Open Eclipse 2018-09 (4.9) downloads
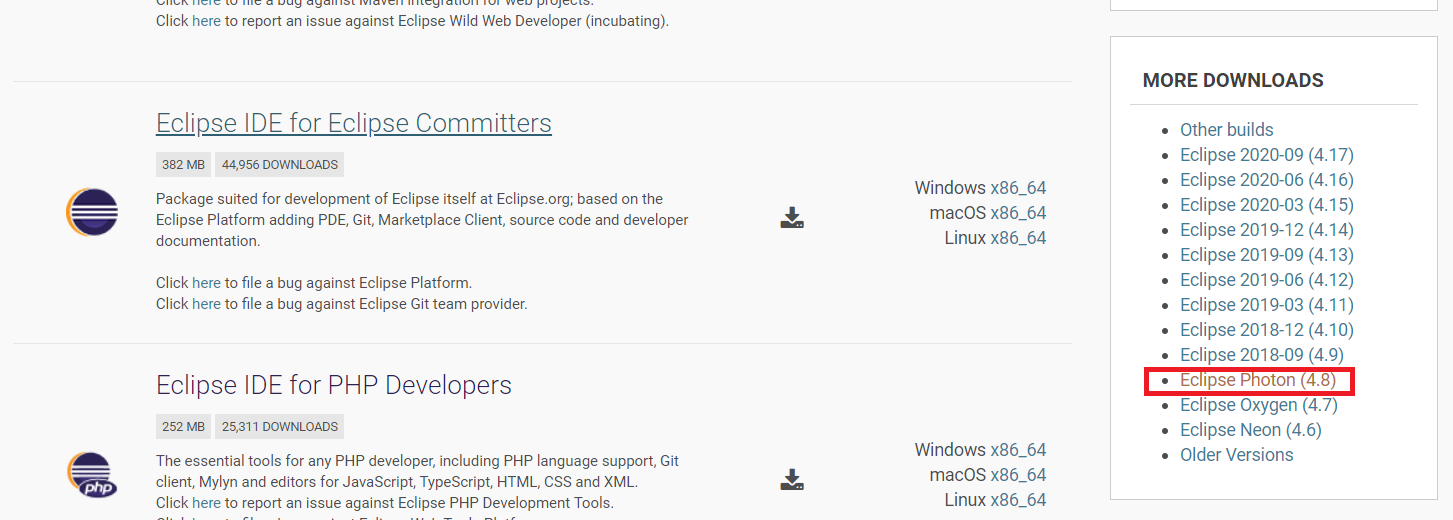 (1262, 355)
